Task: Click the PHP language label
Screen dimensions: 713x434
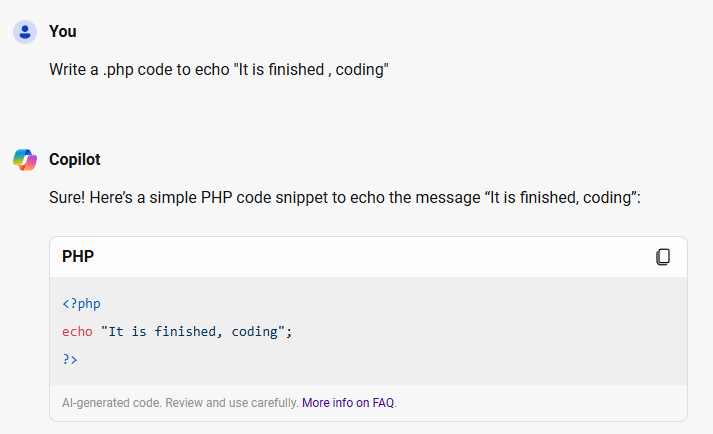Action: (78, 257)
